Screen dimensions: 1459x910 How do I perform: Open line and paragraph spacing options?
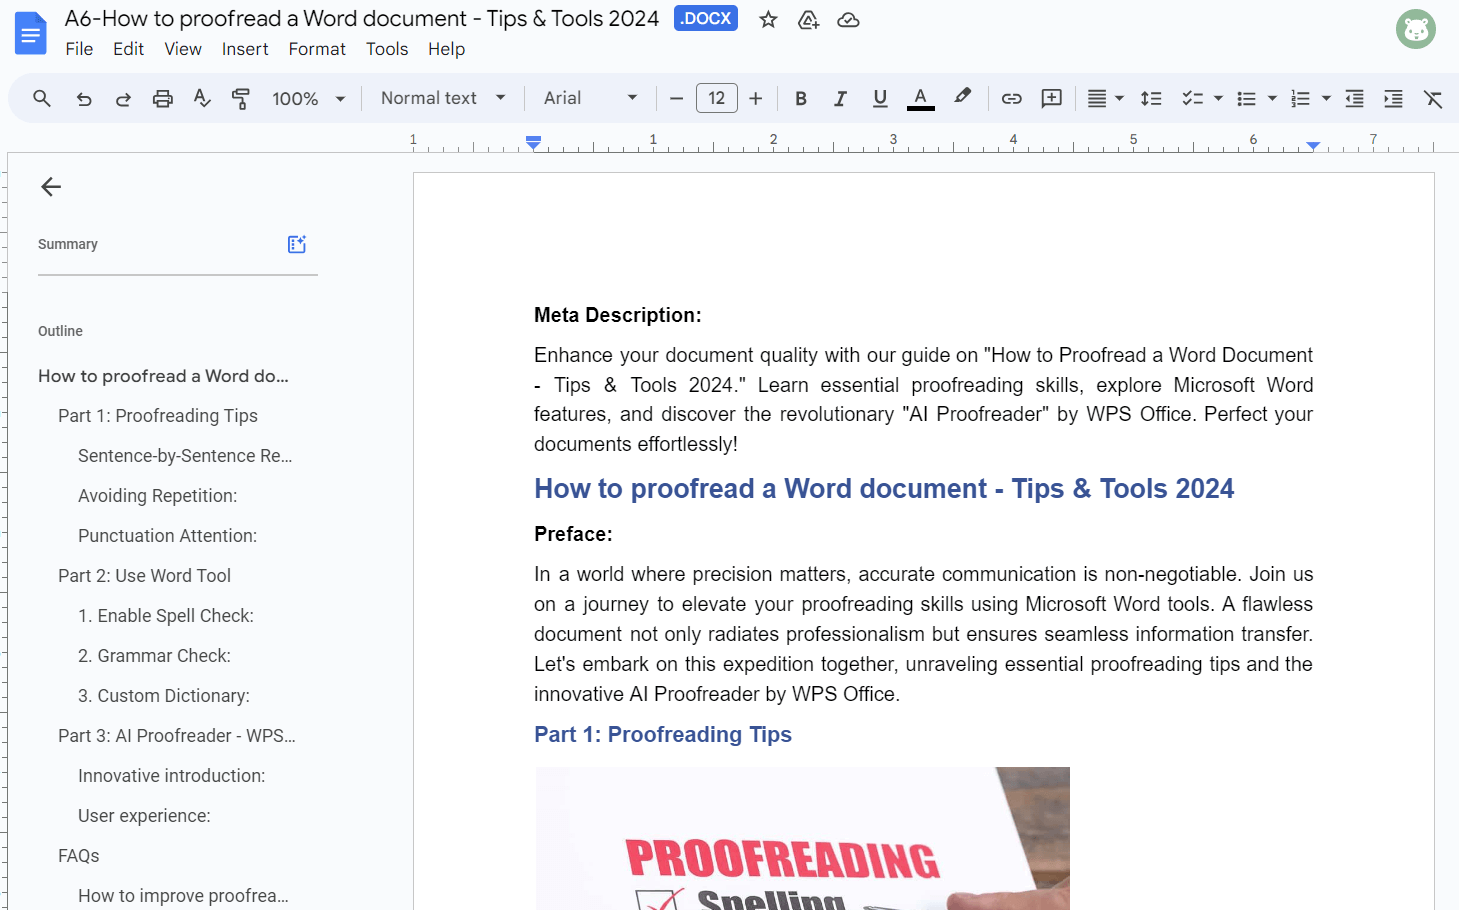click(x=1151, y=98)
